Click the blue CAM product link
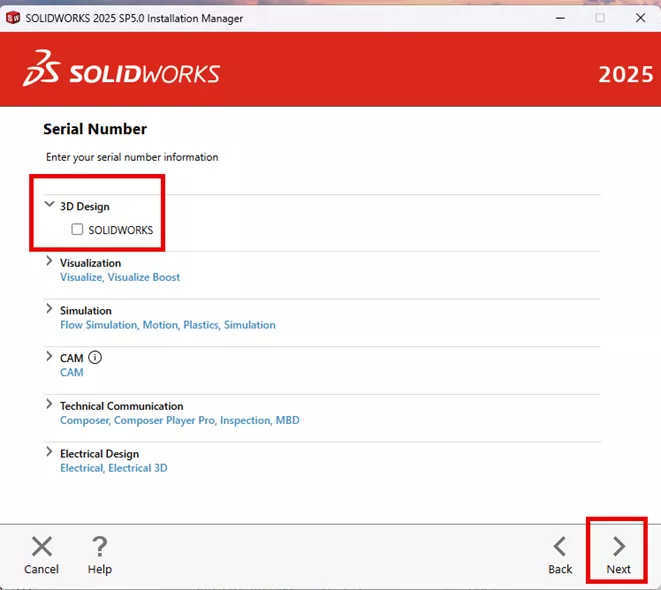The width and height of the screenshot is (661, 590). coord(72,373)
